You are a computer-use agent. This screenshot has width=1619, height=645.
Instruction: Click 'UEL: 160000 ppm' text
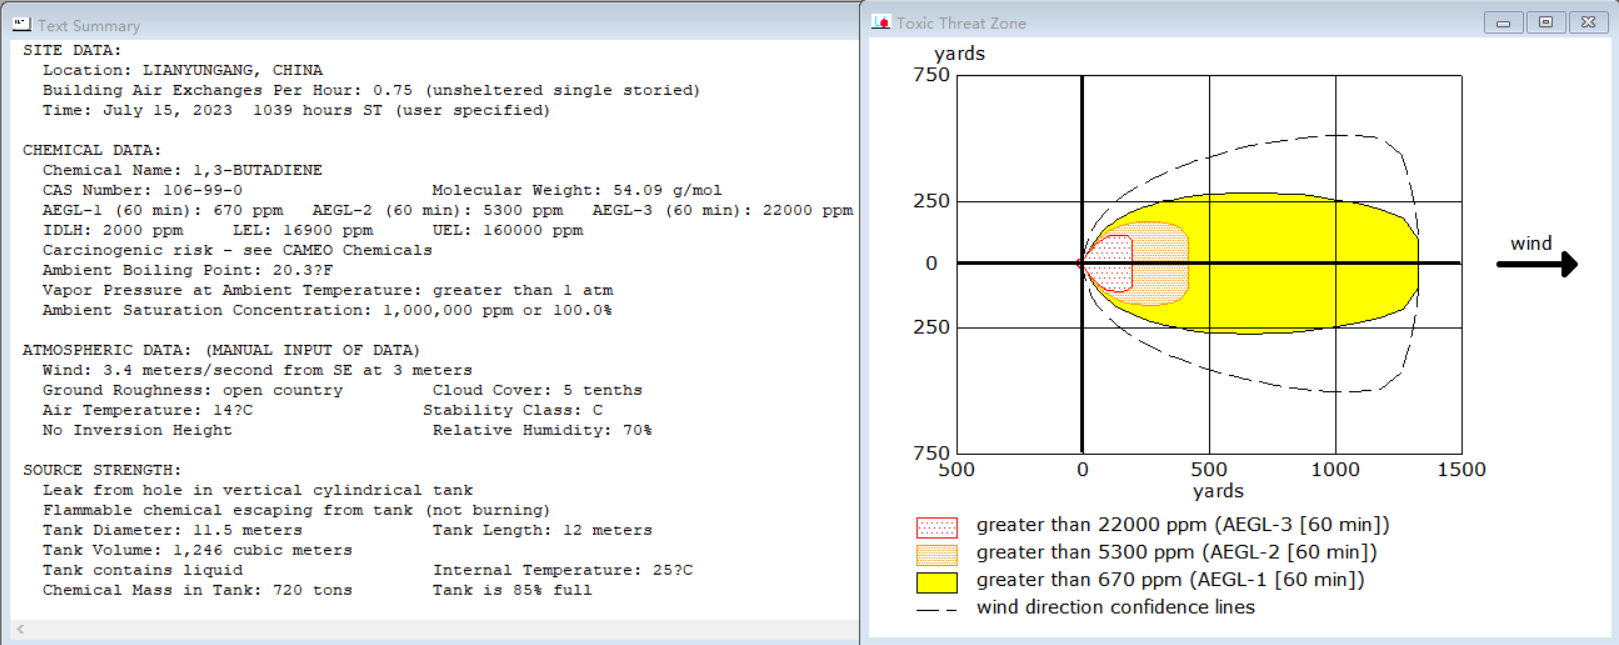click(507, 230)
